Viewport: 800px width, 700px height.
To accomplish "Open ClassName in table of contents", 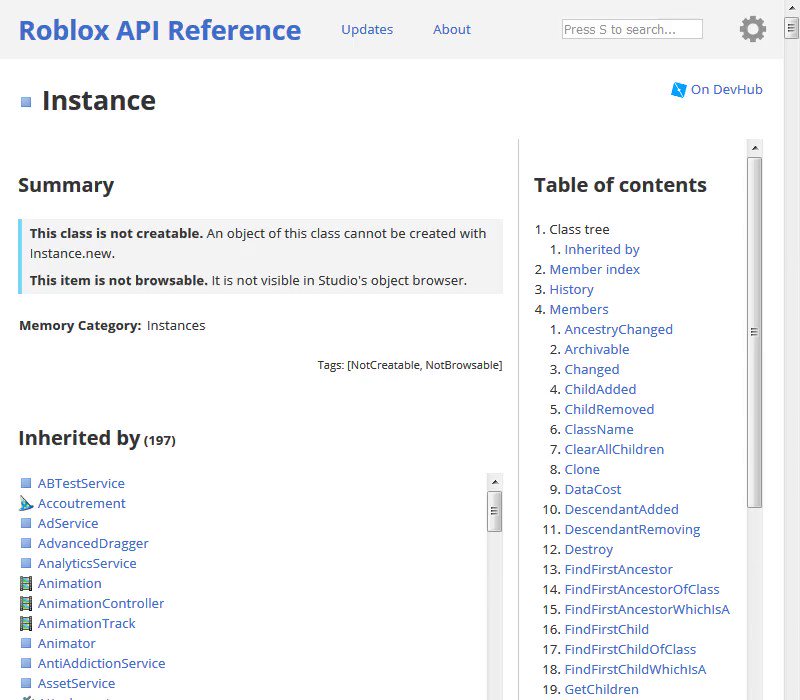I will pos(599,429).
